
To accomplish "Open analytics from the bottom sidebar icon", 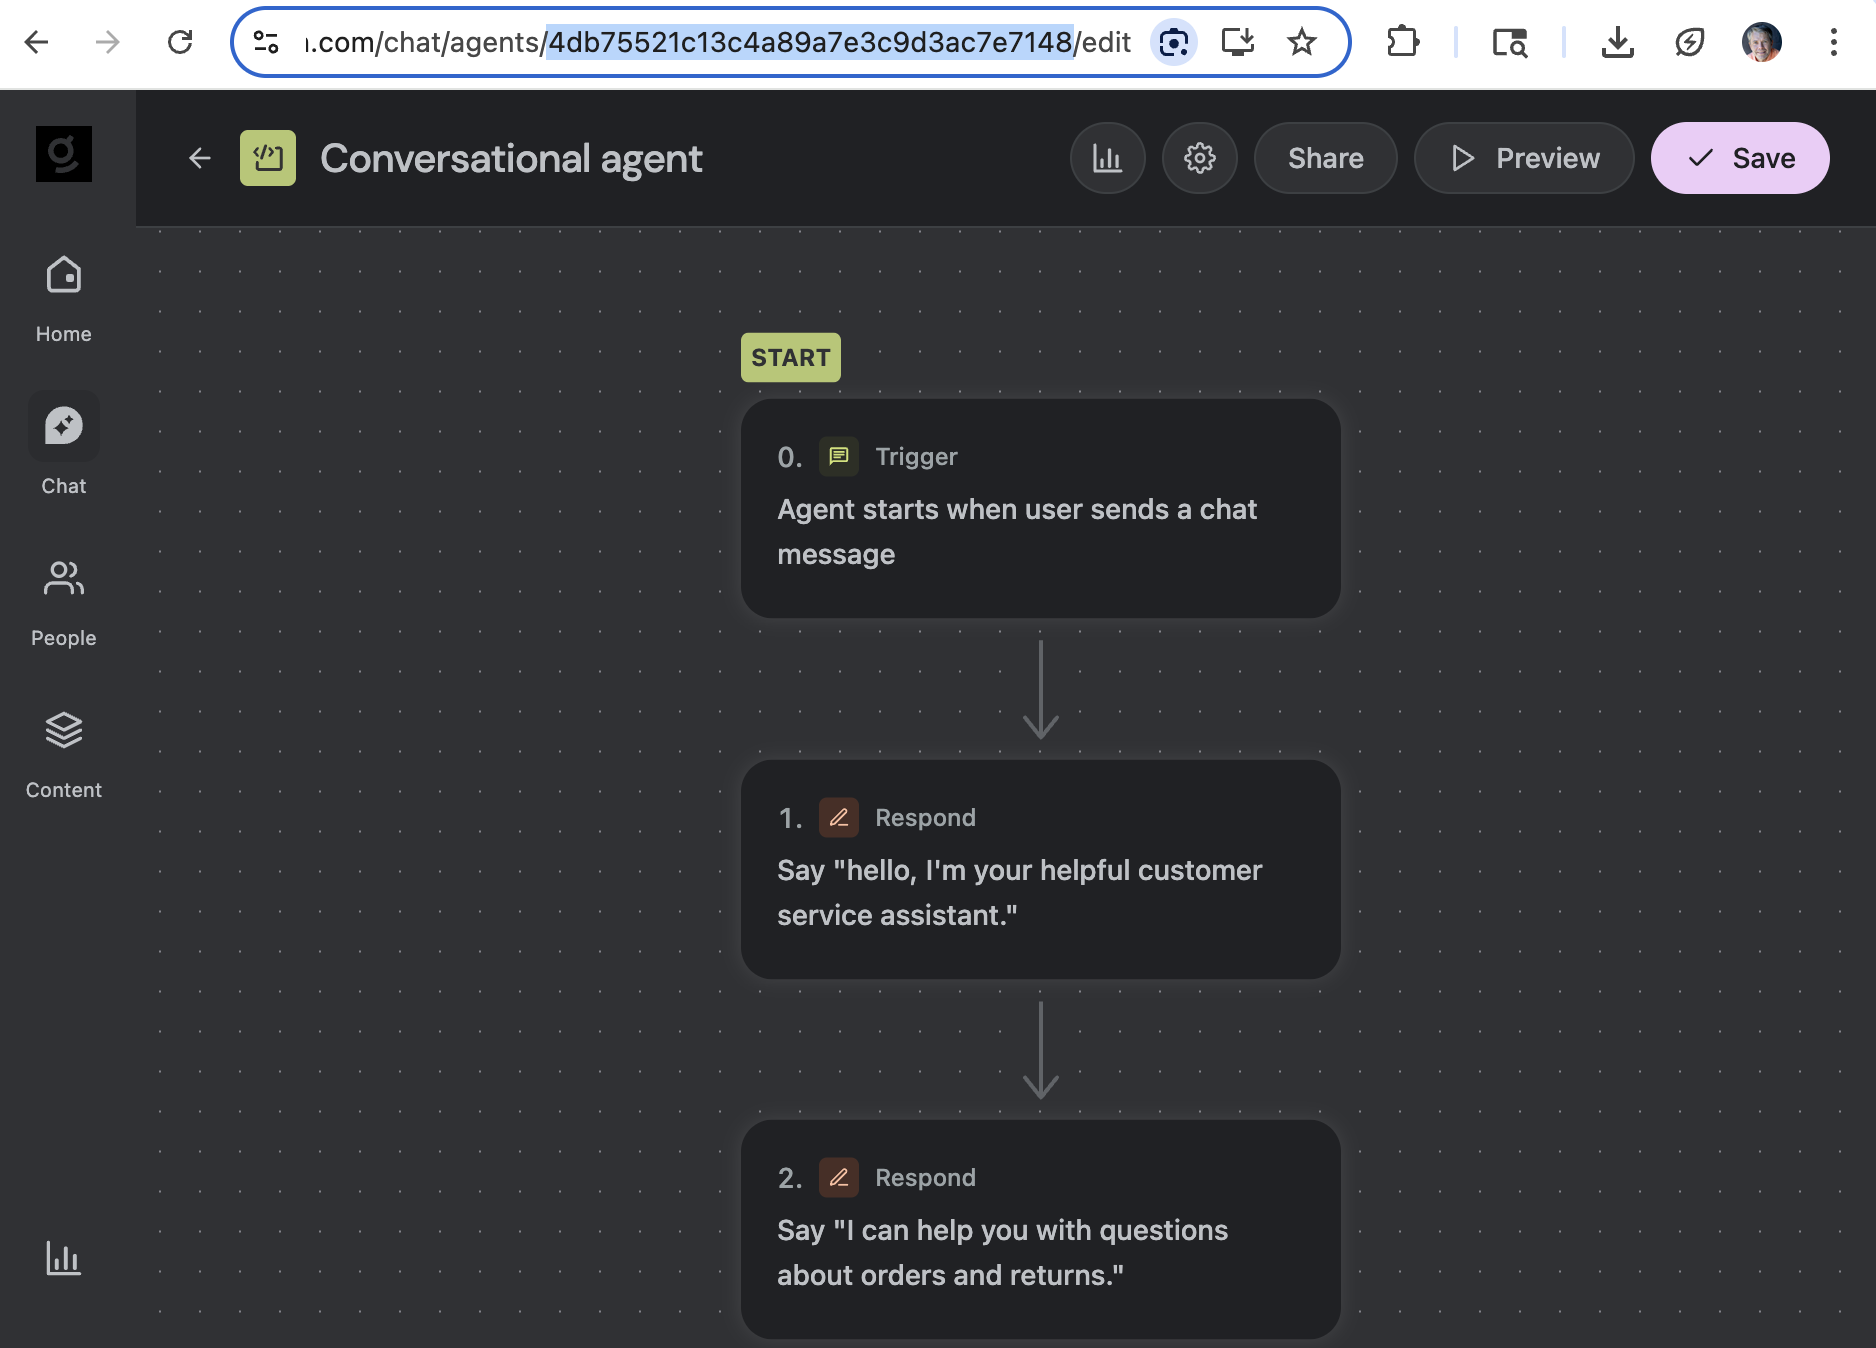I will pyautogui.click(x=63, y=1260).
